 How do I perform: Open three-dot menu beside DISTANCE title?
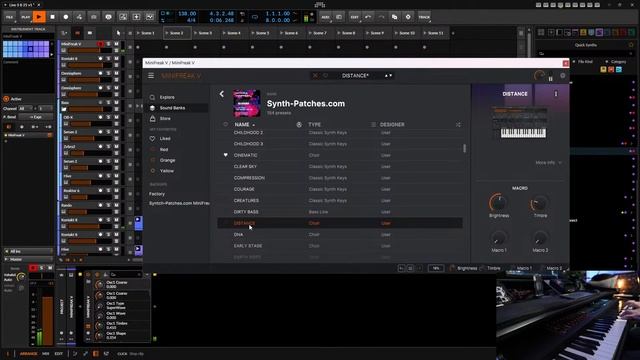[x=556, y=94]
